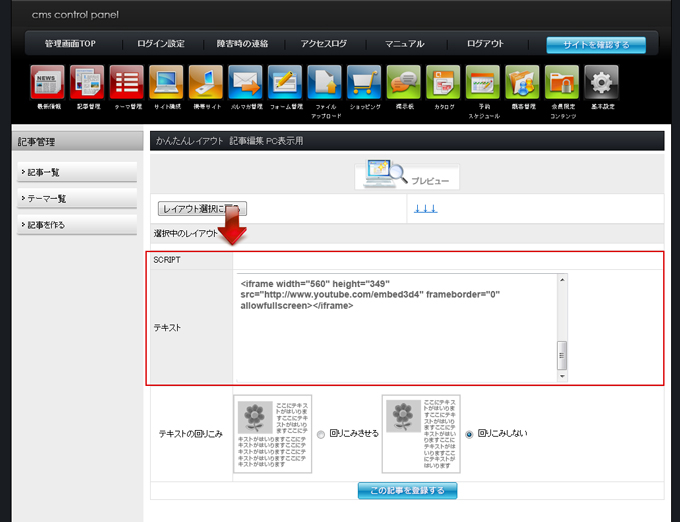Select the 回りこみさせる radio button
This screenshot has height=522, width=680.
pos(321,435)
